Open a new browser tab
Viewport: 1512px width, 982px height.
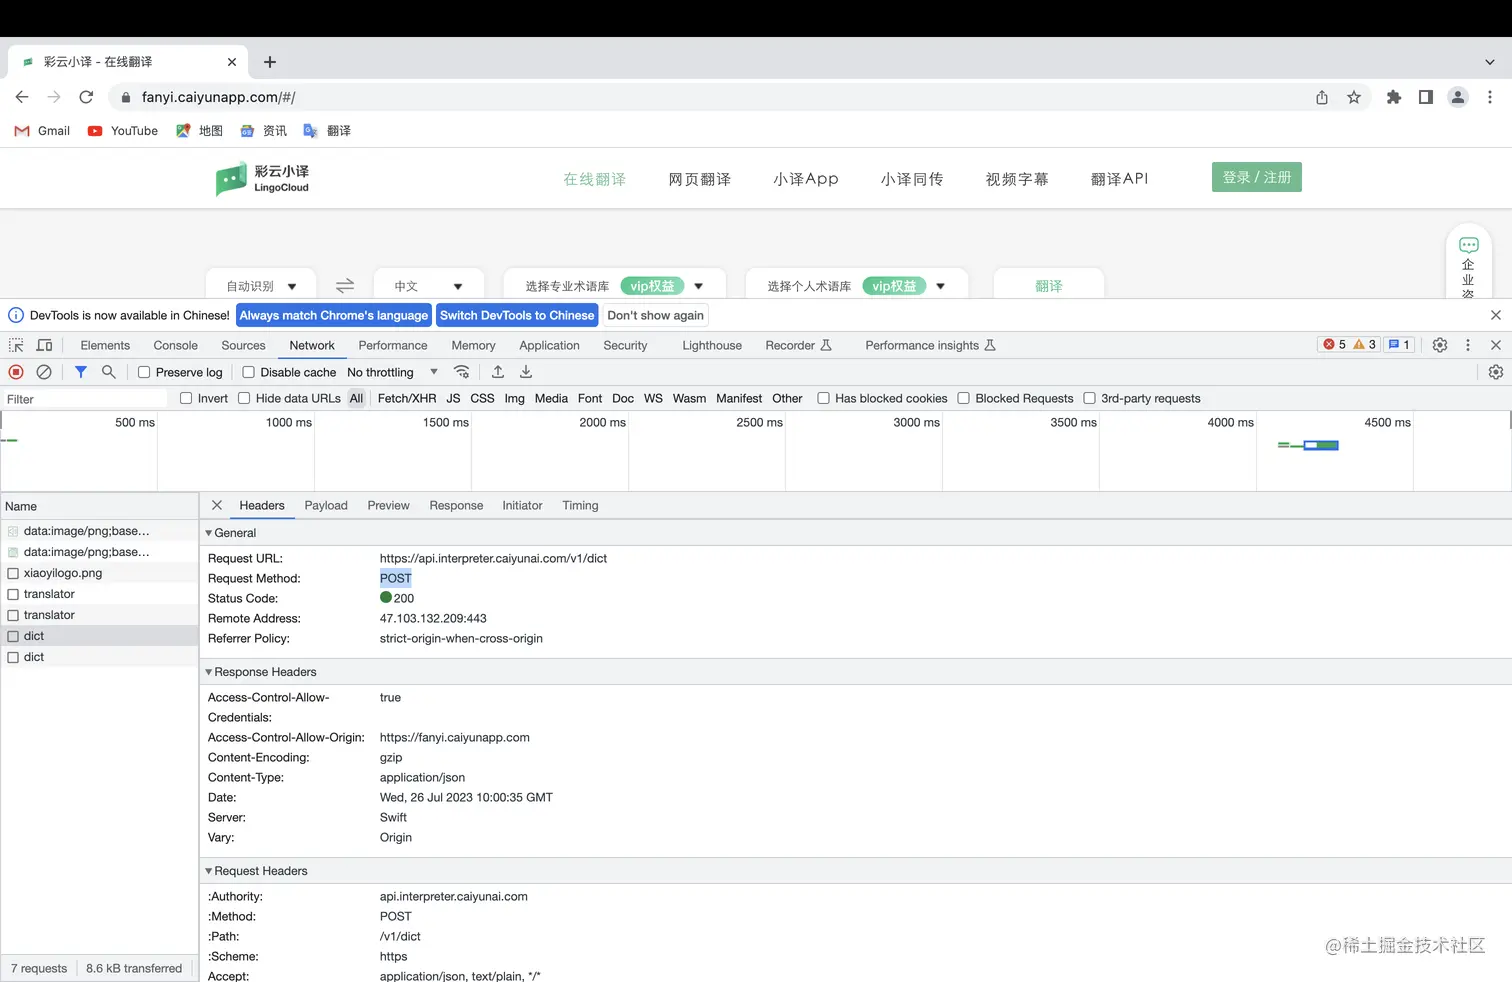click(270, 62)
